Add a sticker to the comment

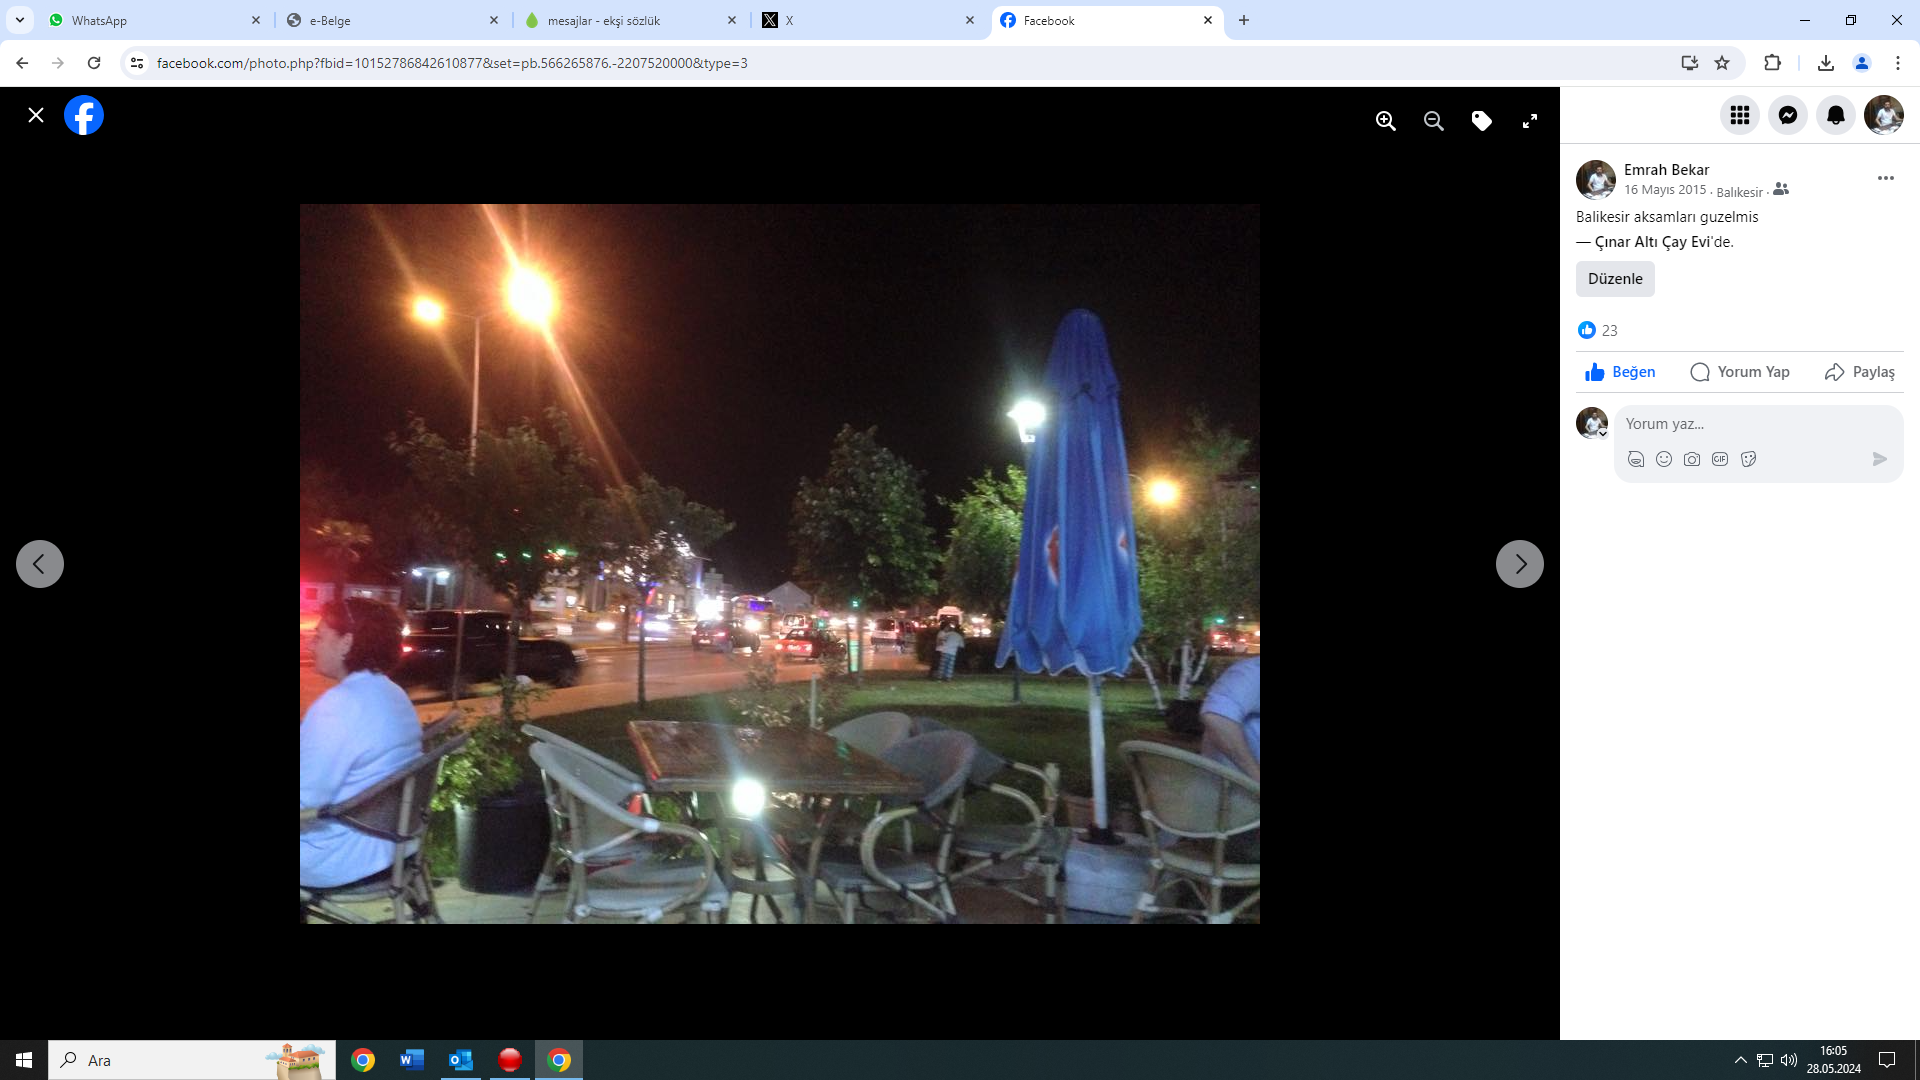1748,459
